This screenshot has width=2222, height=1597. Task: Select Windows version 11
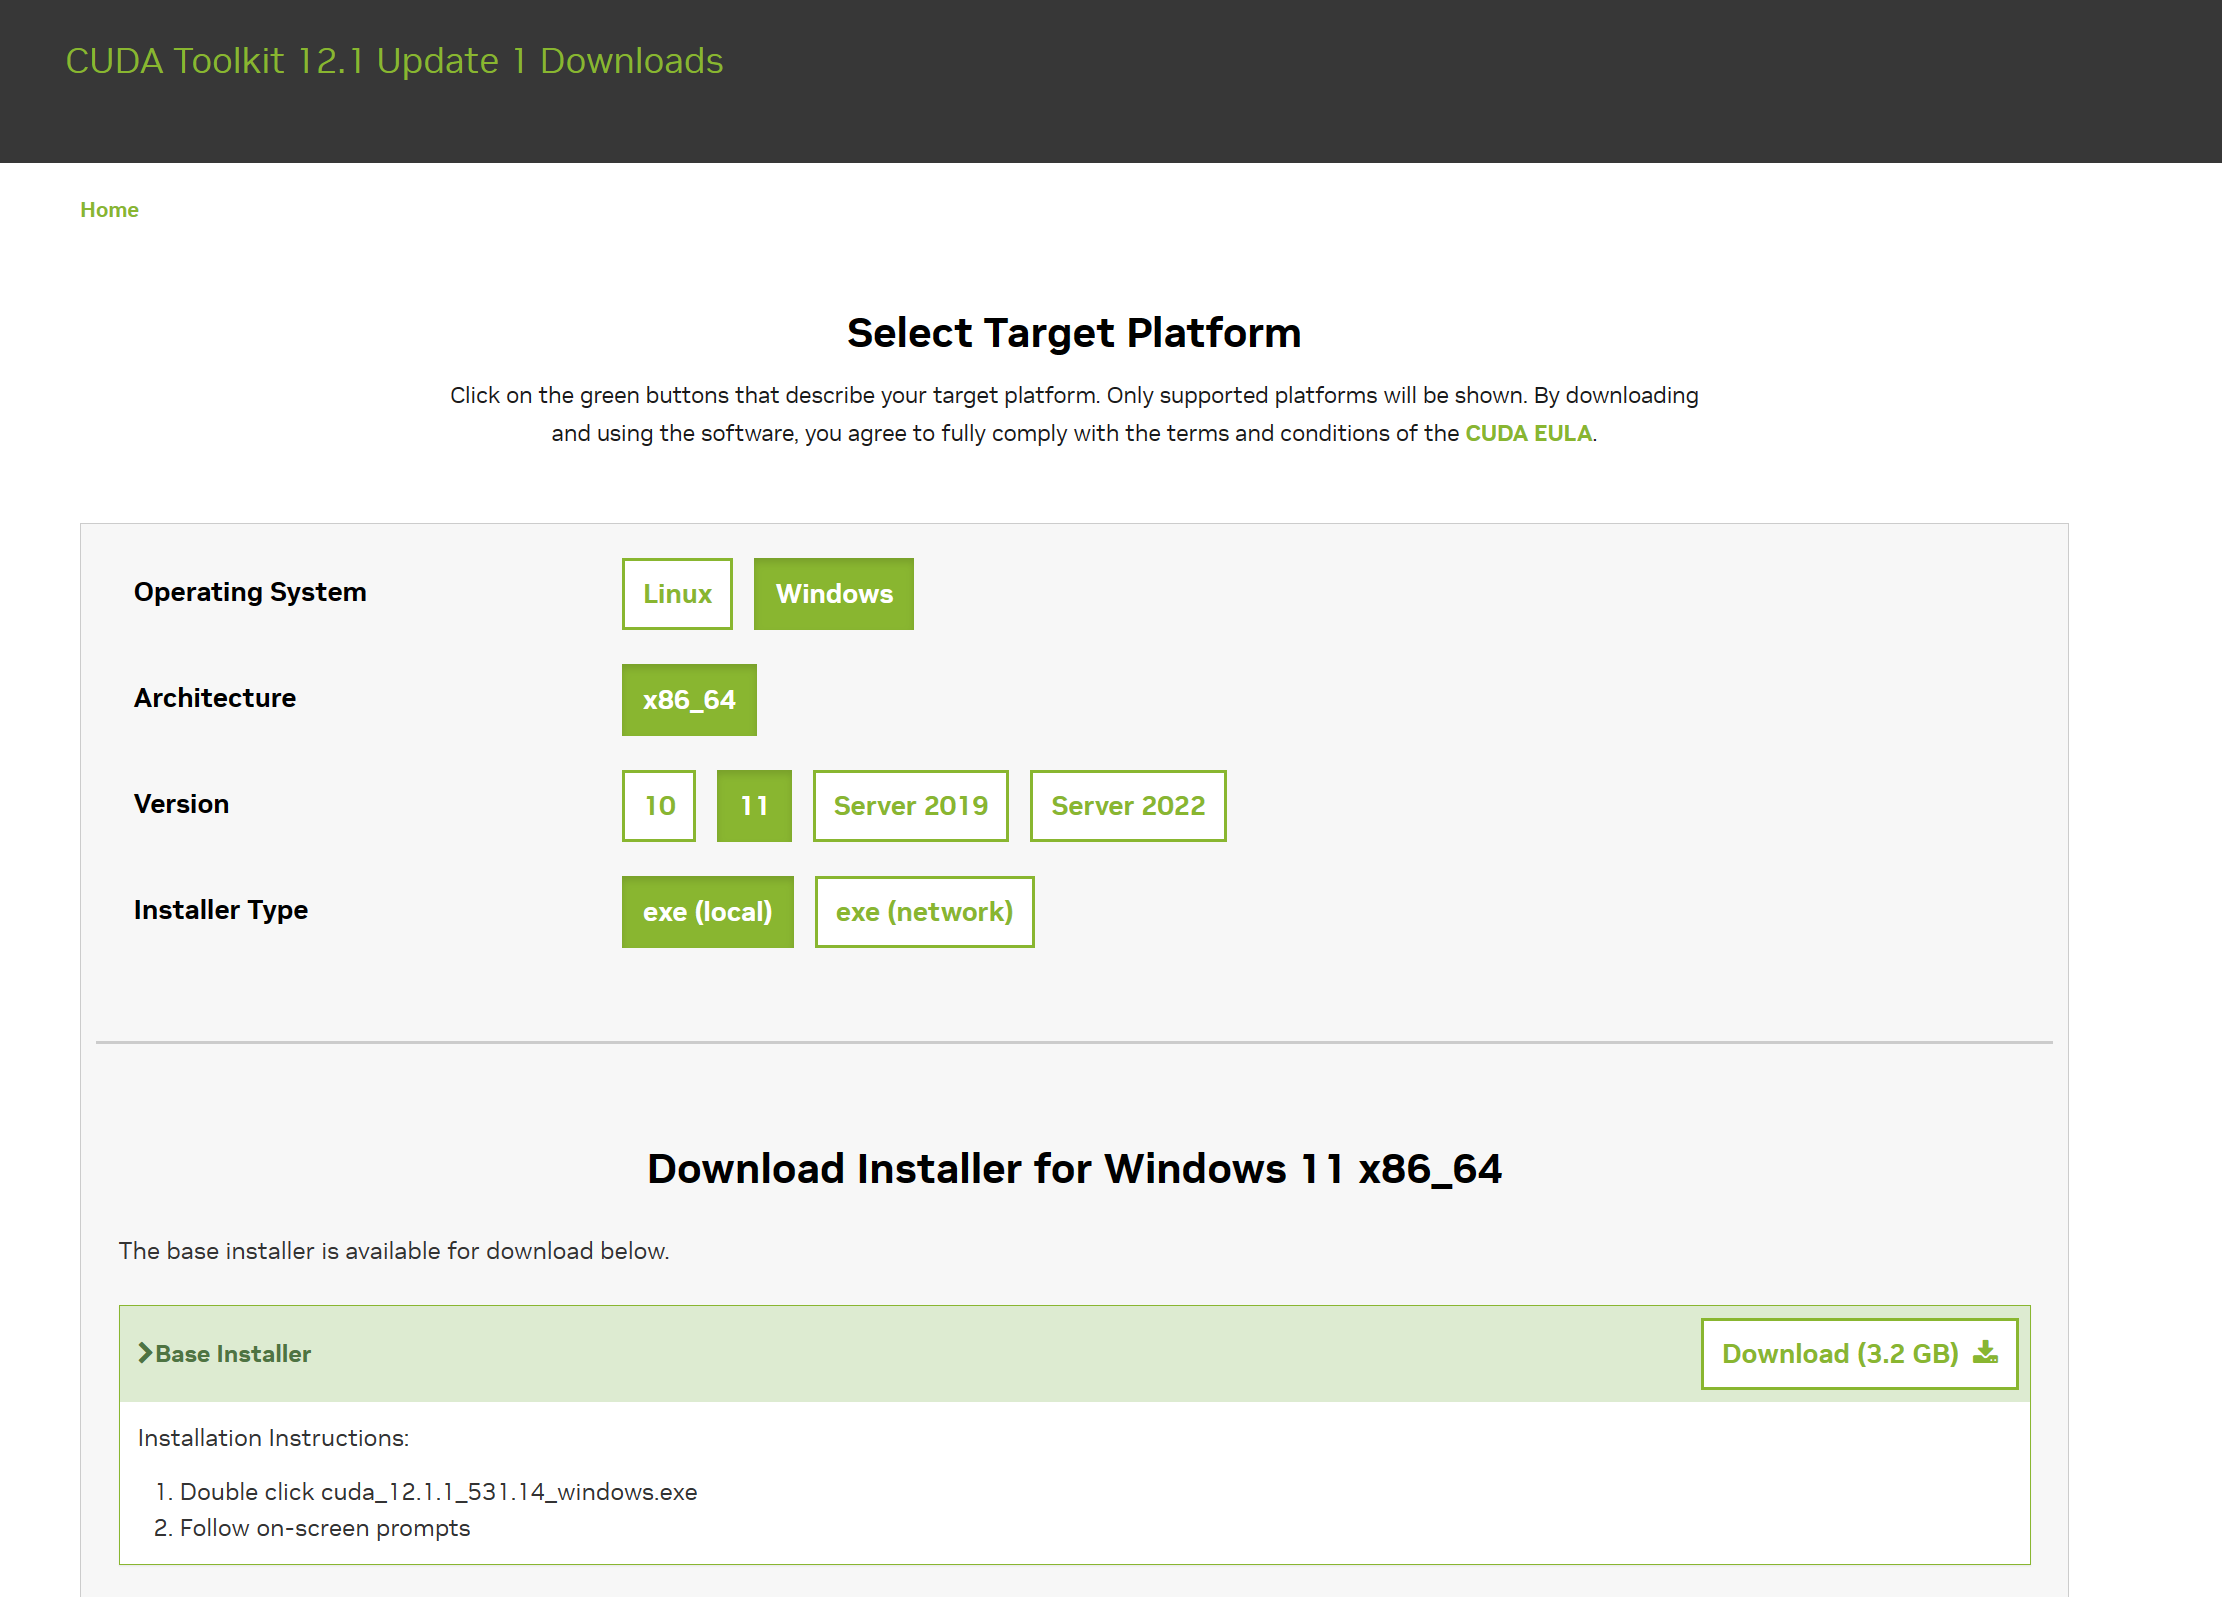coord(754,806)
